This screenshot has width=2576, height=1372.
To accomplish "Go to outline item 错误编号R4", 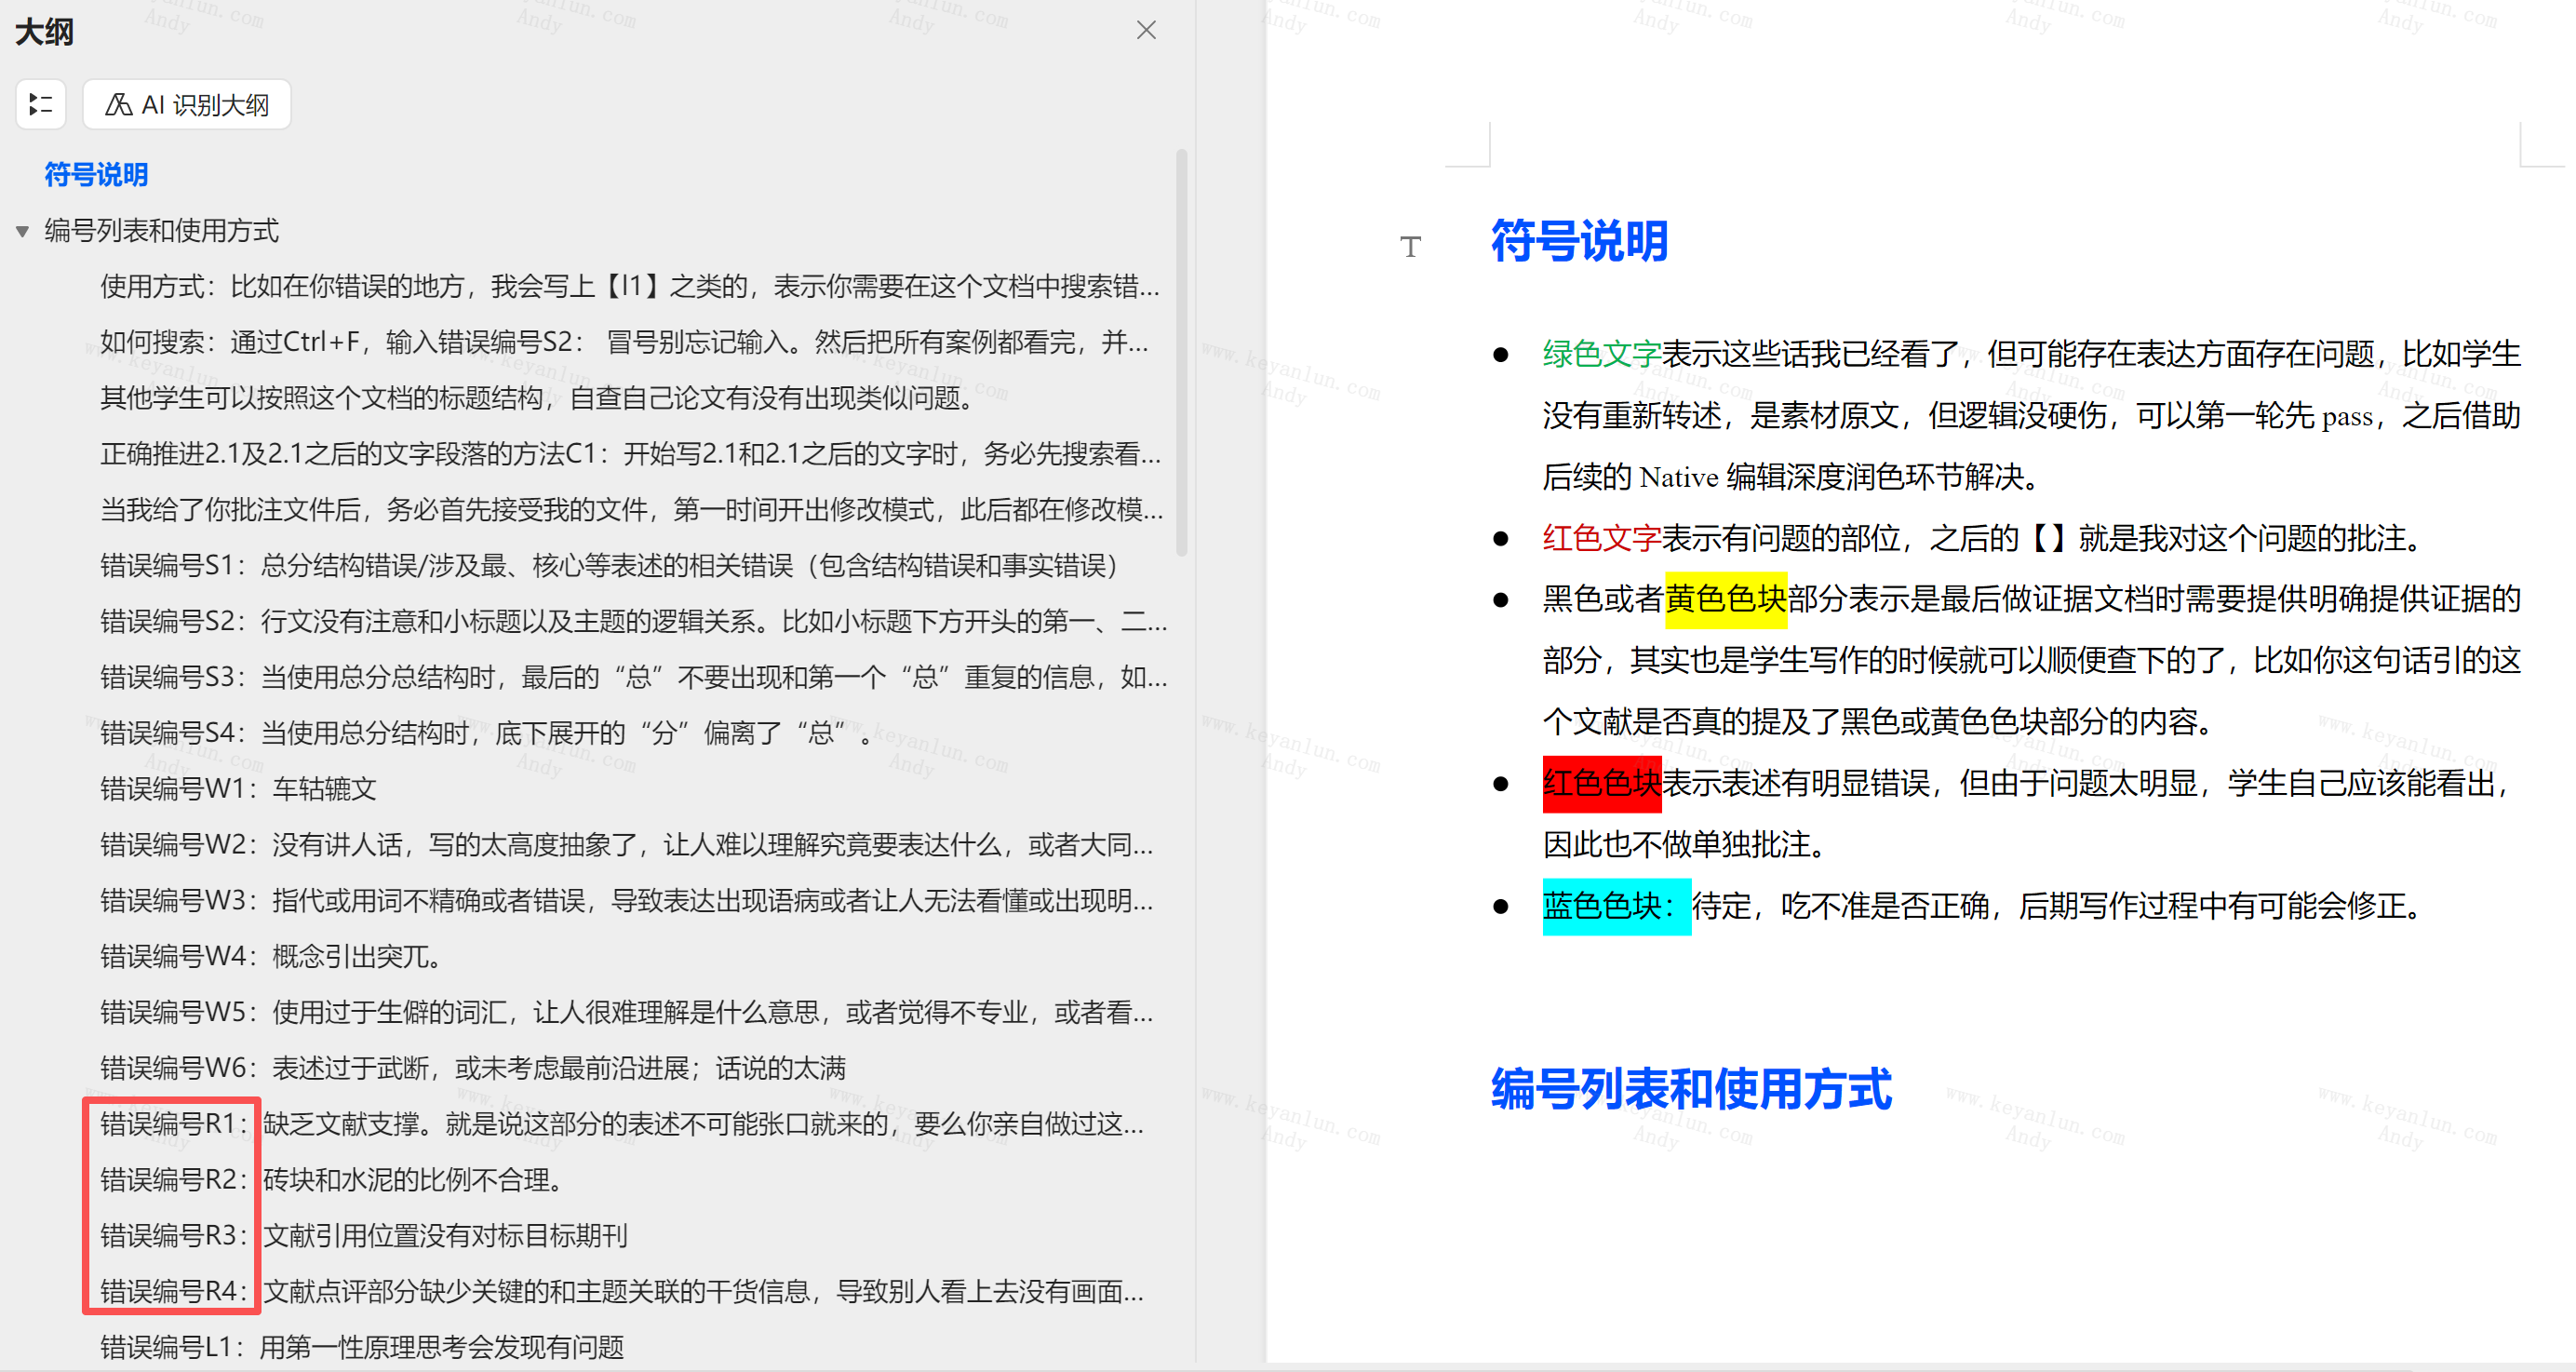I will 622,1293.
